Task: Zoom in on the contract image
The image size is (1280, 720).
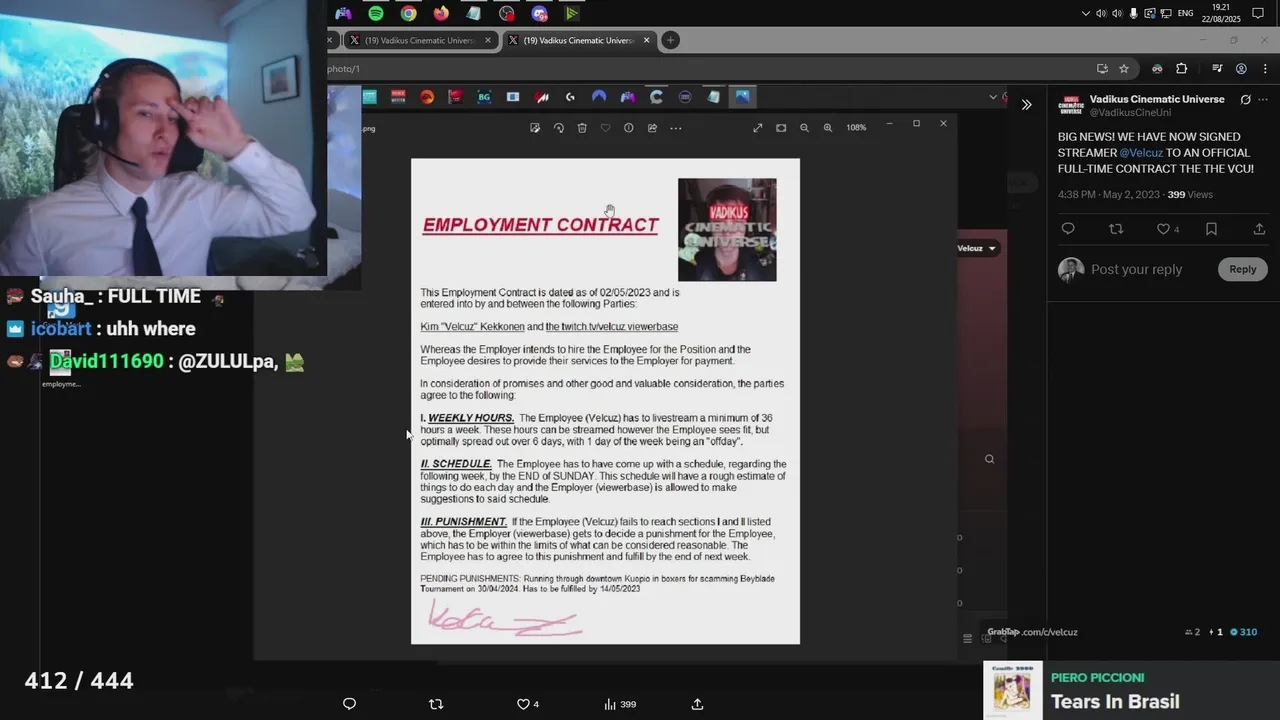Action: [x=828, y=128]
